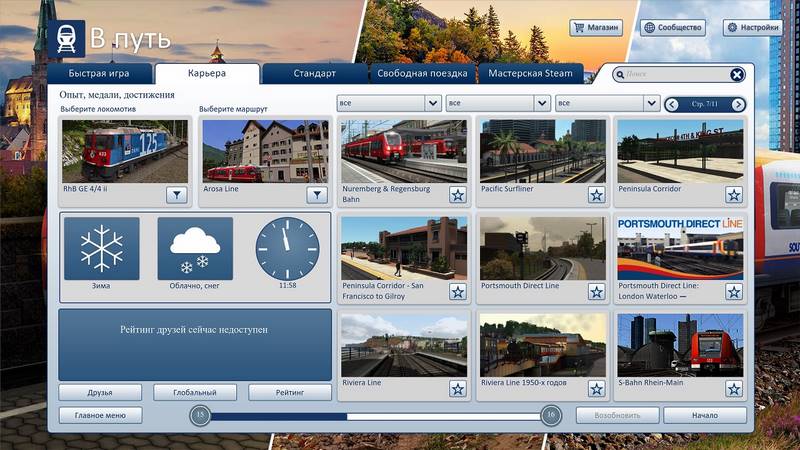
Task: Select the Portsmouth Direct Line thumbnail
Action: (541, 247)
